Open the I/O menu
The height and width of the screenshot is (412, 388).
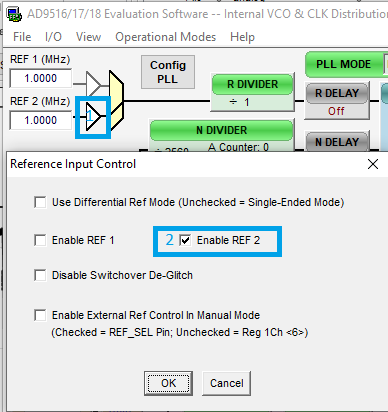pyautogui.click(x=53, y=37)
